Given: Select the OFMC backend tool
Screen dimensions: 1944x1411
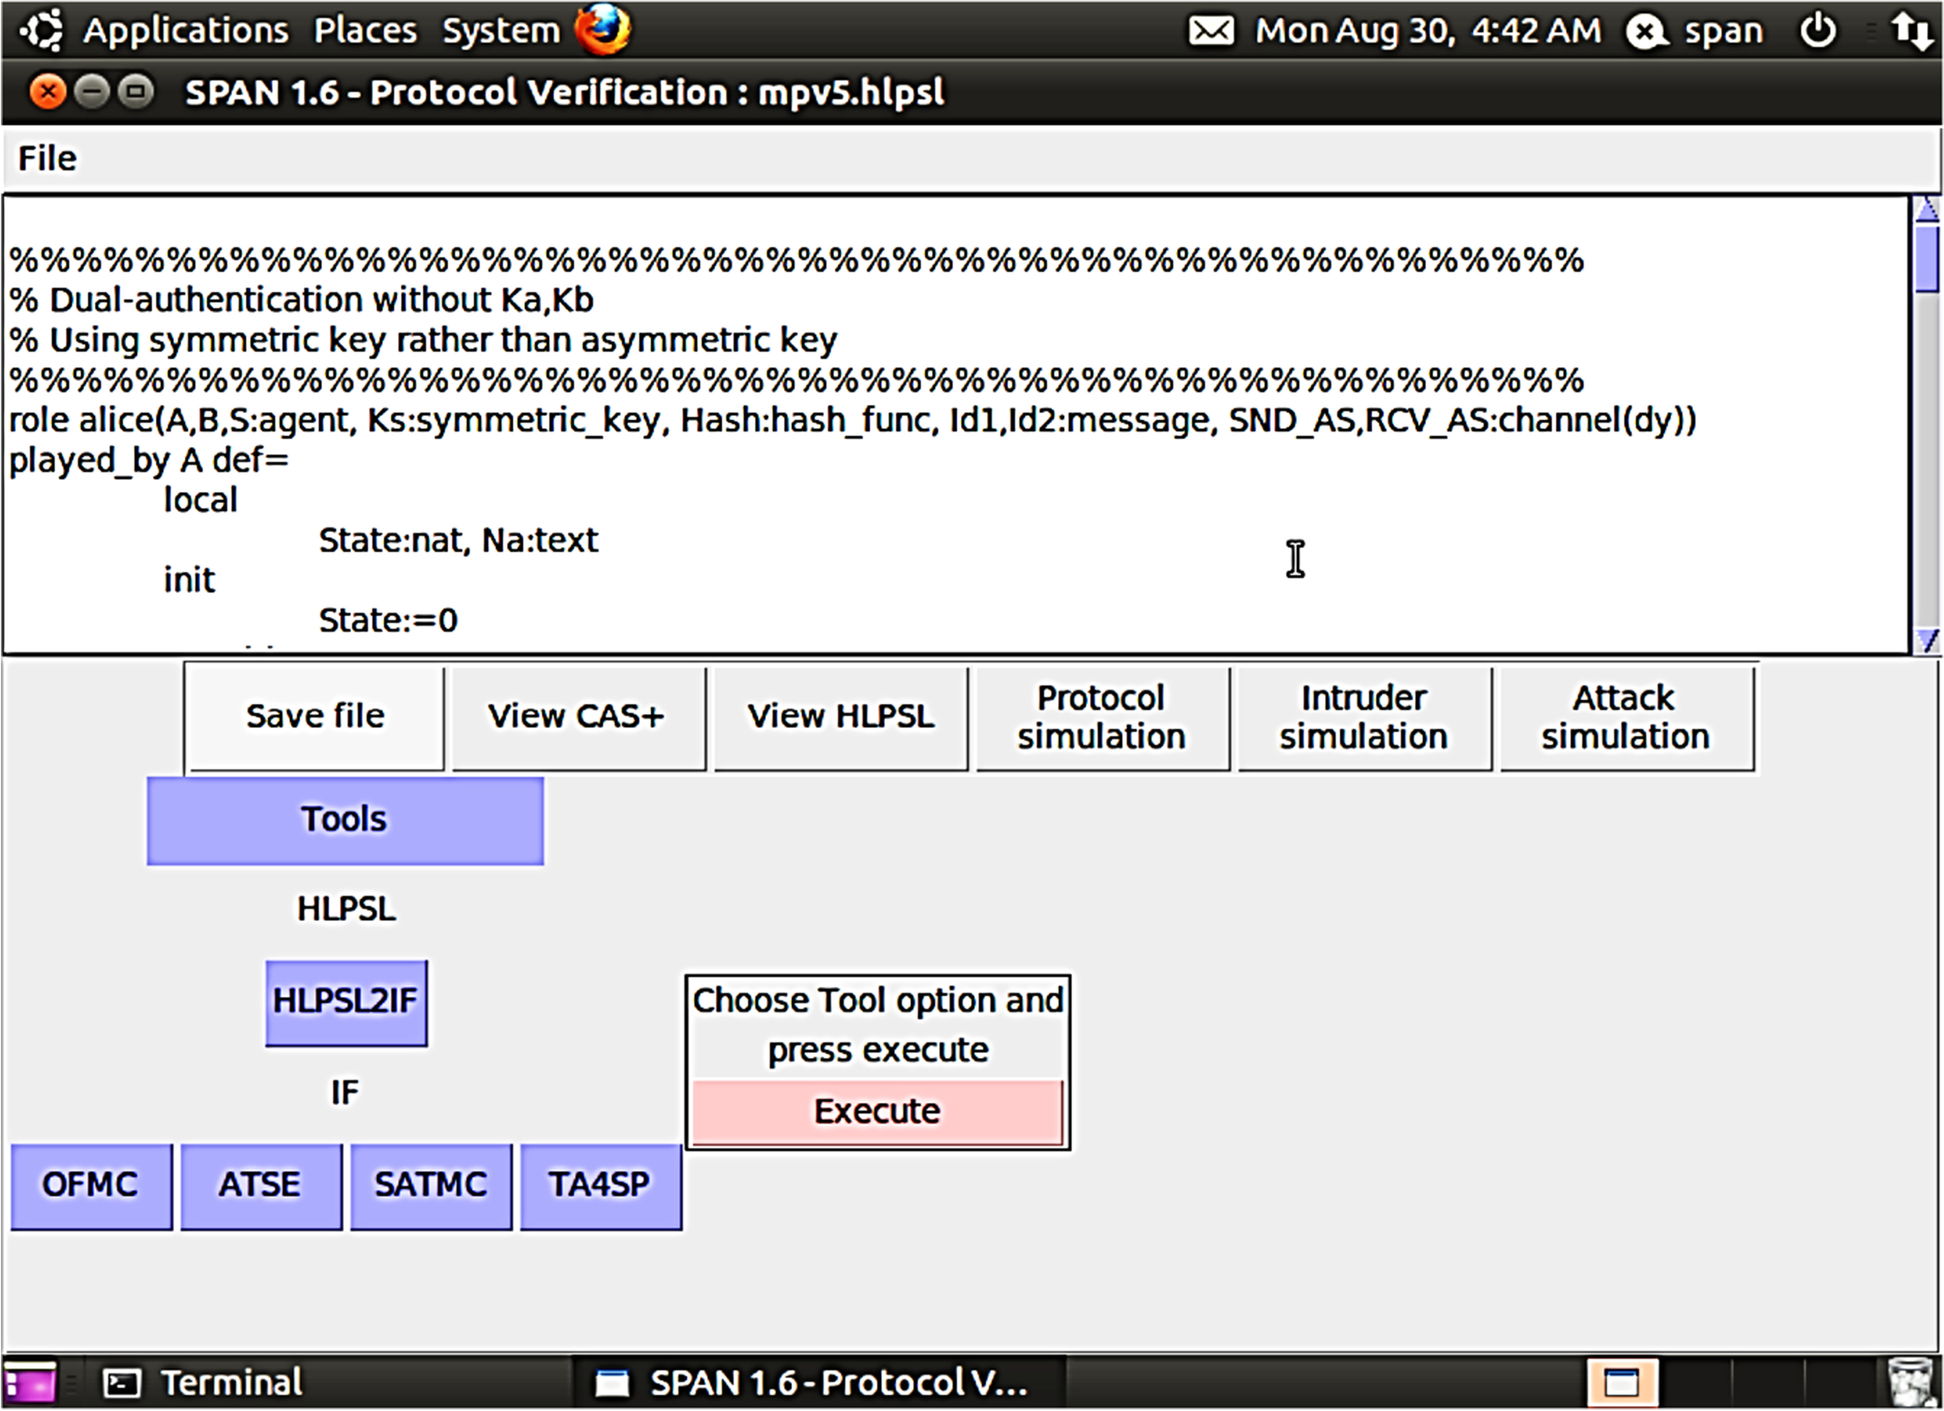Looking at the screenshot, I should 91,1186.
